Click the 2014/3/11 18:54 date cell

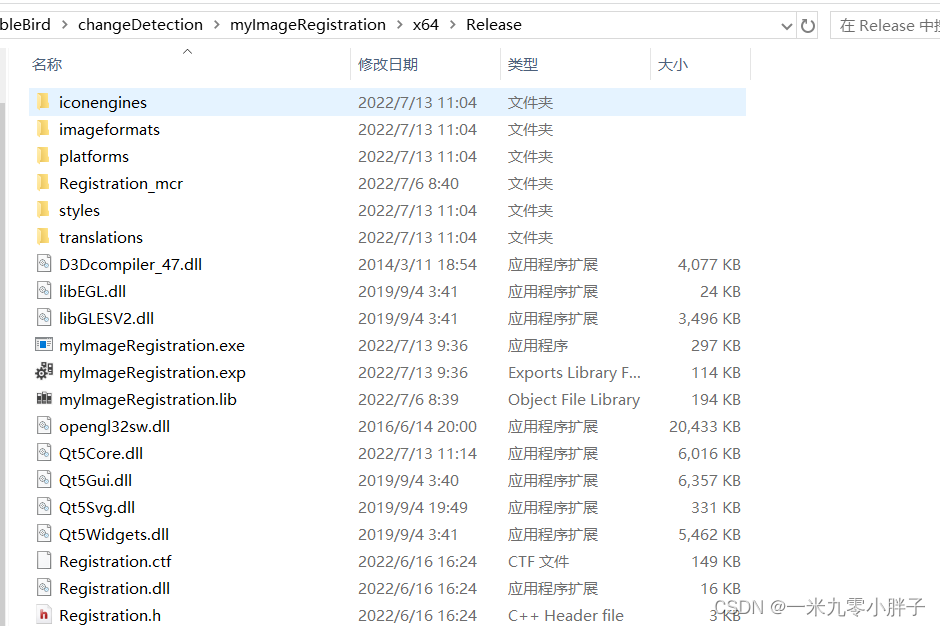tap(417, 264)
